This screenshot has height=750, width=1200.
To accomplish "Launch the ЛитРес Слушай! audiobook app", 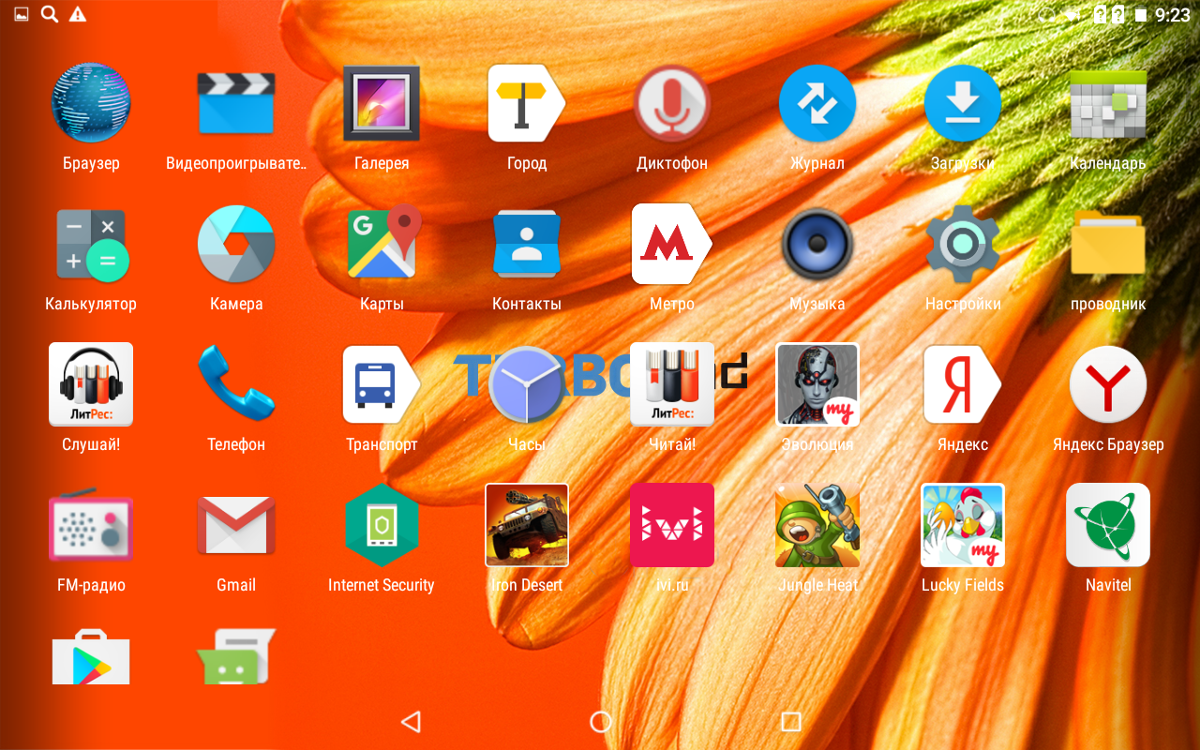I will click(x=91, y=384).
